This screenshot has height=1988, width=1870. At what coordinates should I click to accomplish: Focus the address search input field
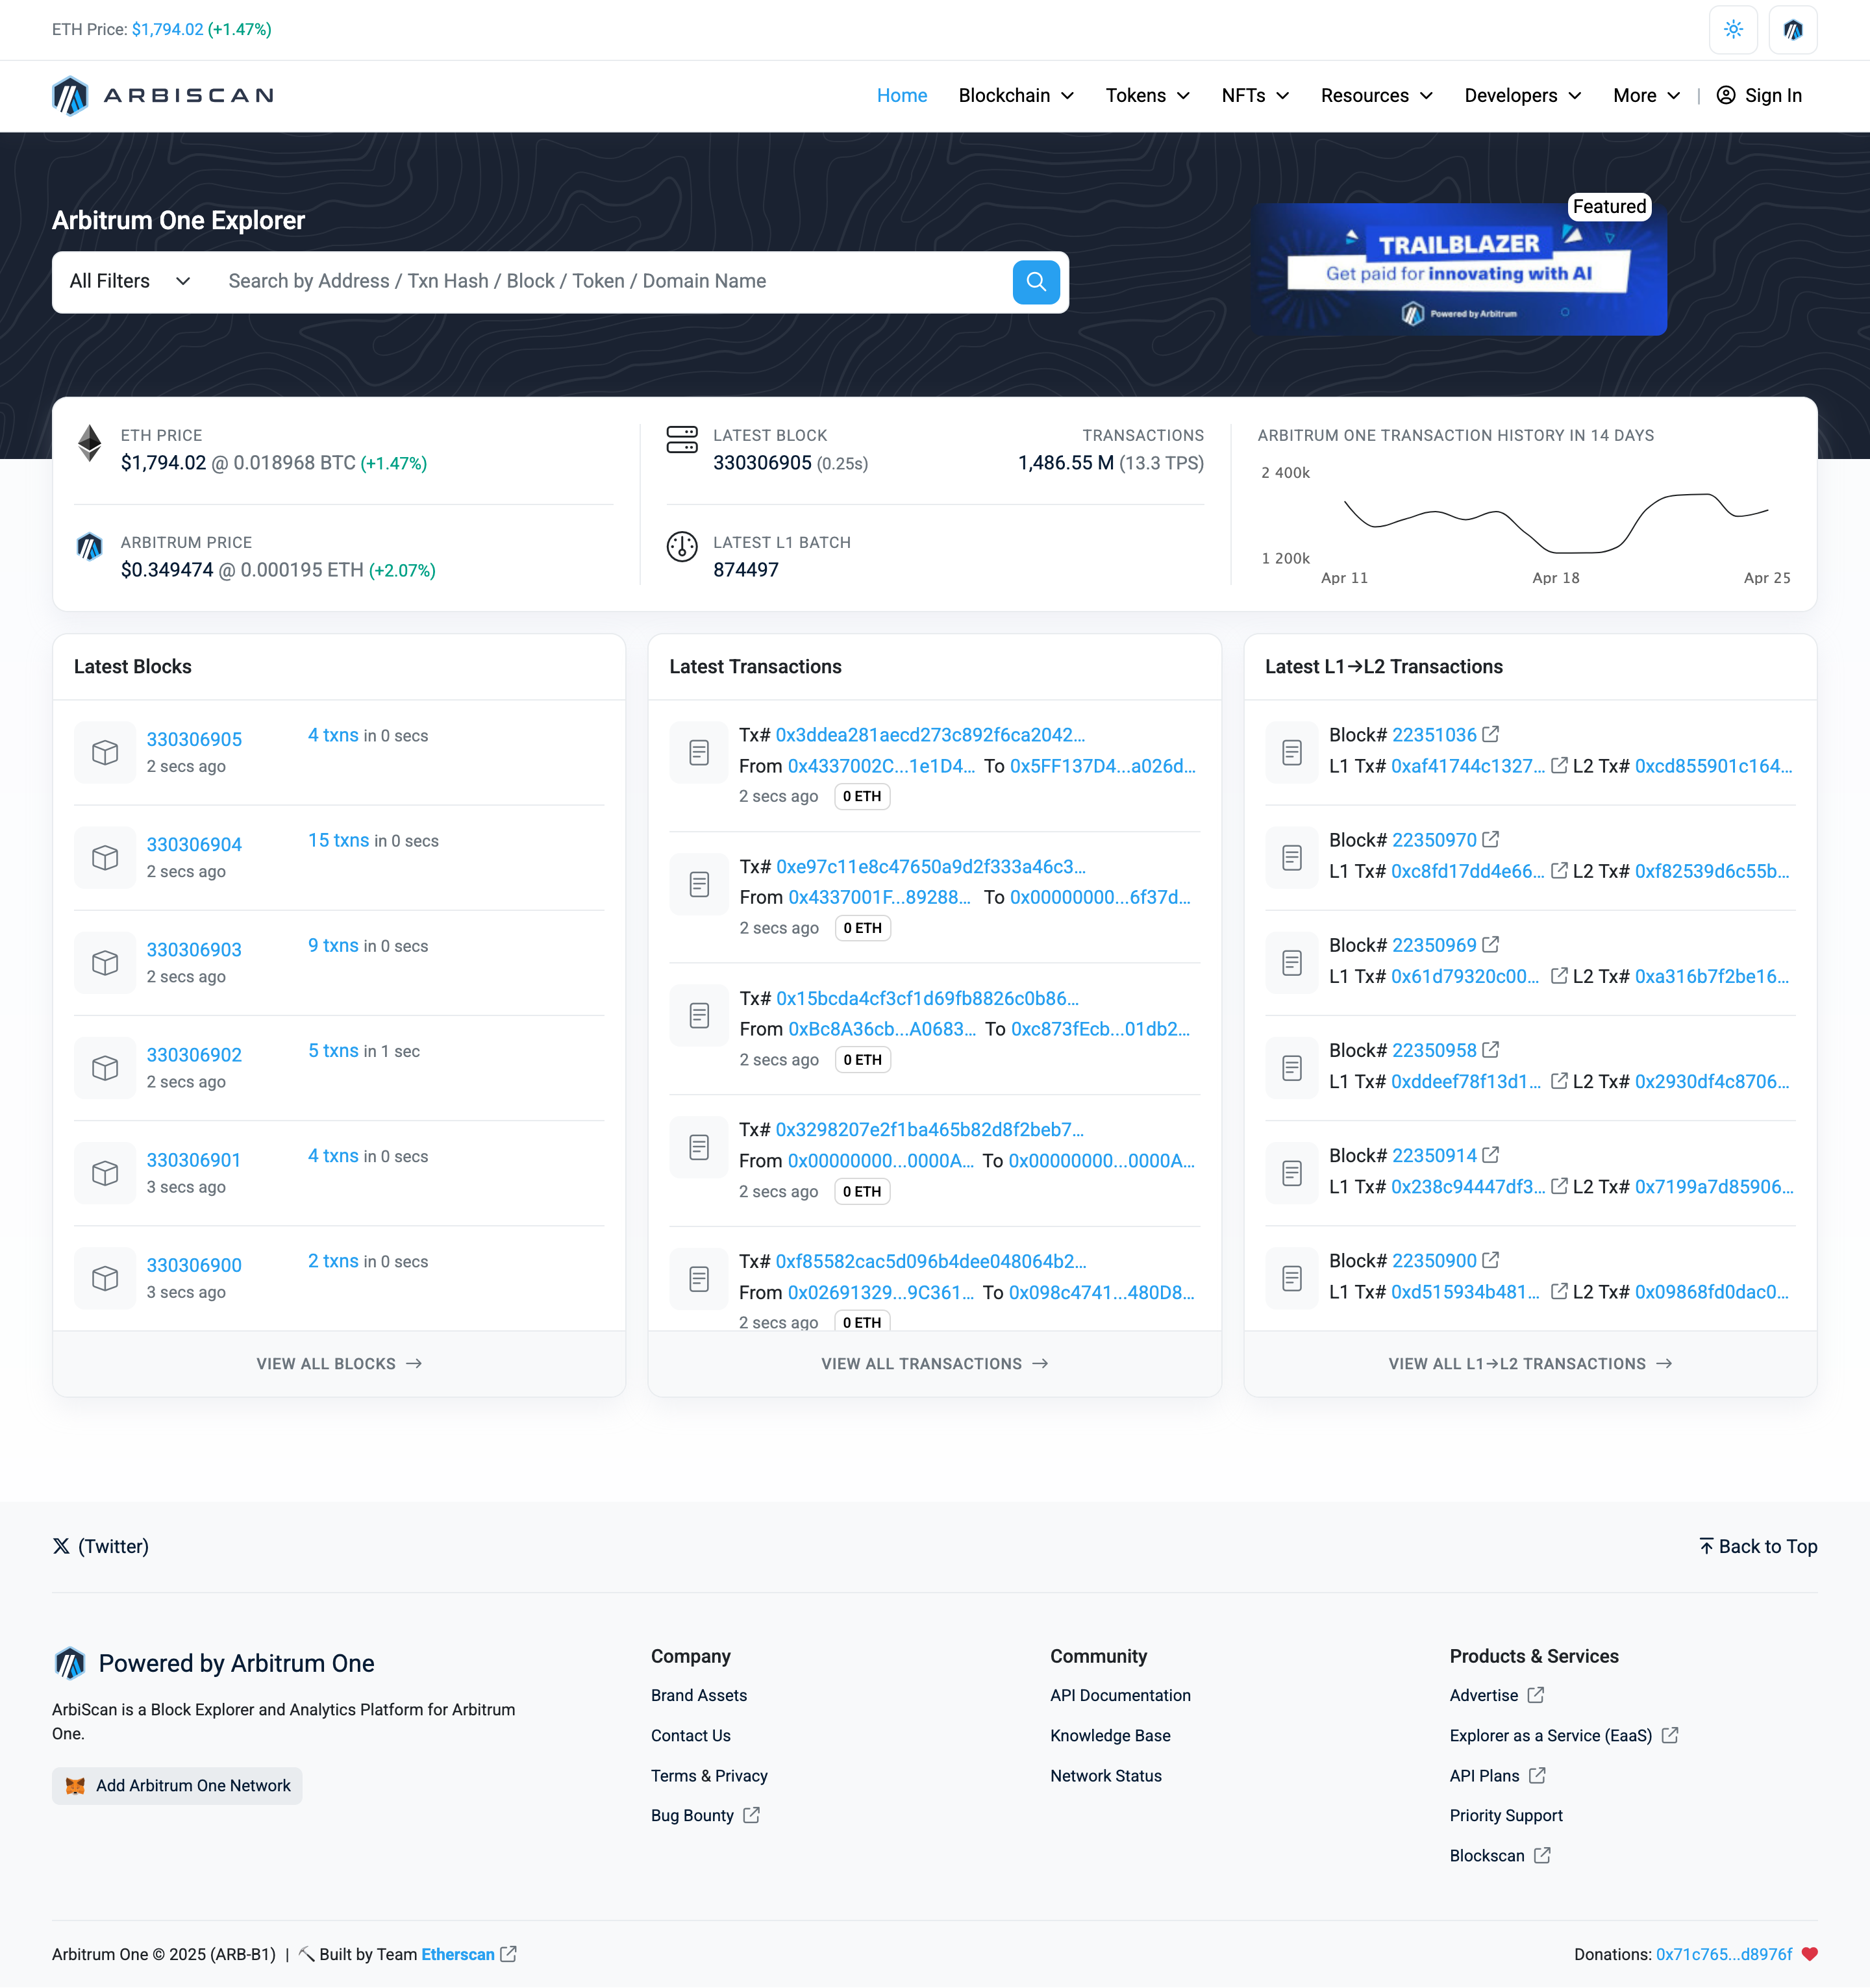click(610, 282)
